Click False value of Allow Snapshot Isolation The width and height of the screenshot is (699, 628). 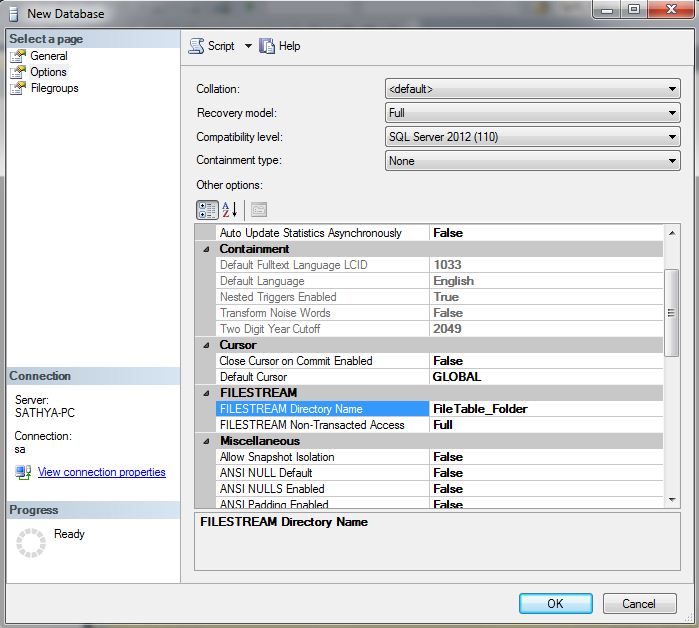[x=546, y=457]
